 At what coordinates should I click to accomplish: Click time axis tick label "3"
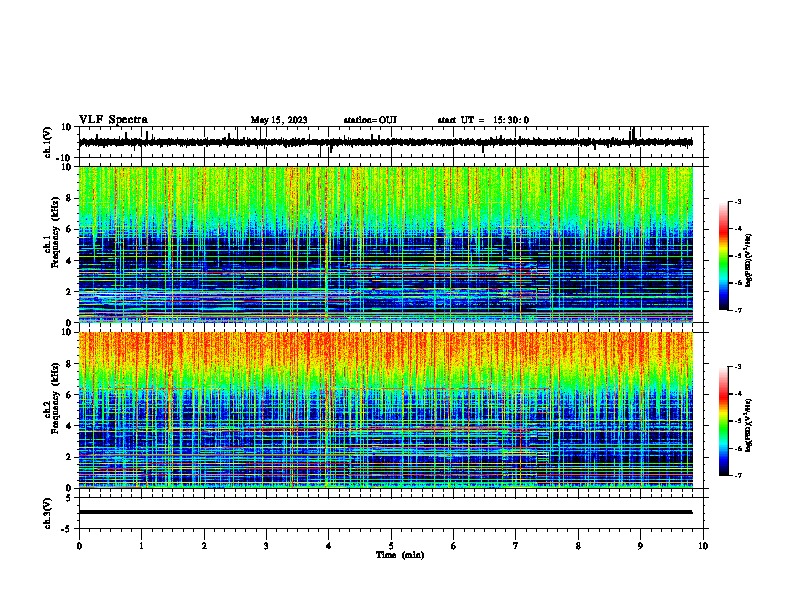pyautogui.click(x=266, y=546)
